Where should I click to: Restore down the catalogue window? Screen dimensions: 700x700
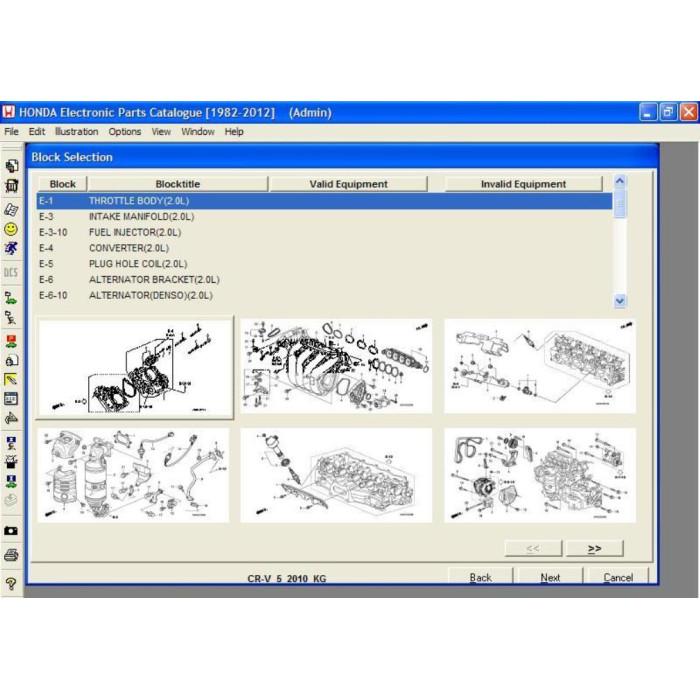pos(668,112)
